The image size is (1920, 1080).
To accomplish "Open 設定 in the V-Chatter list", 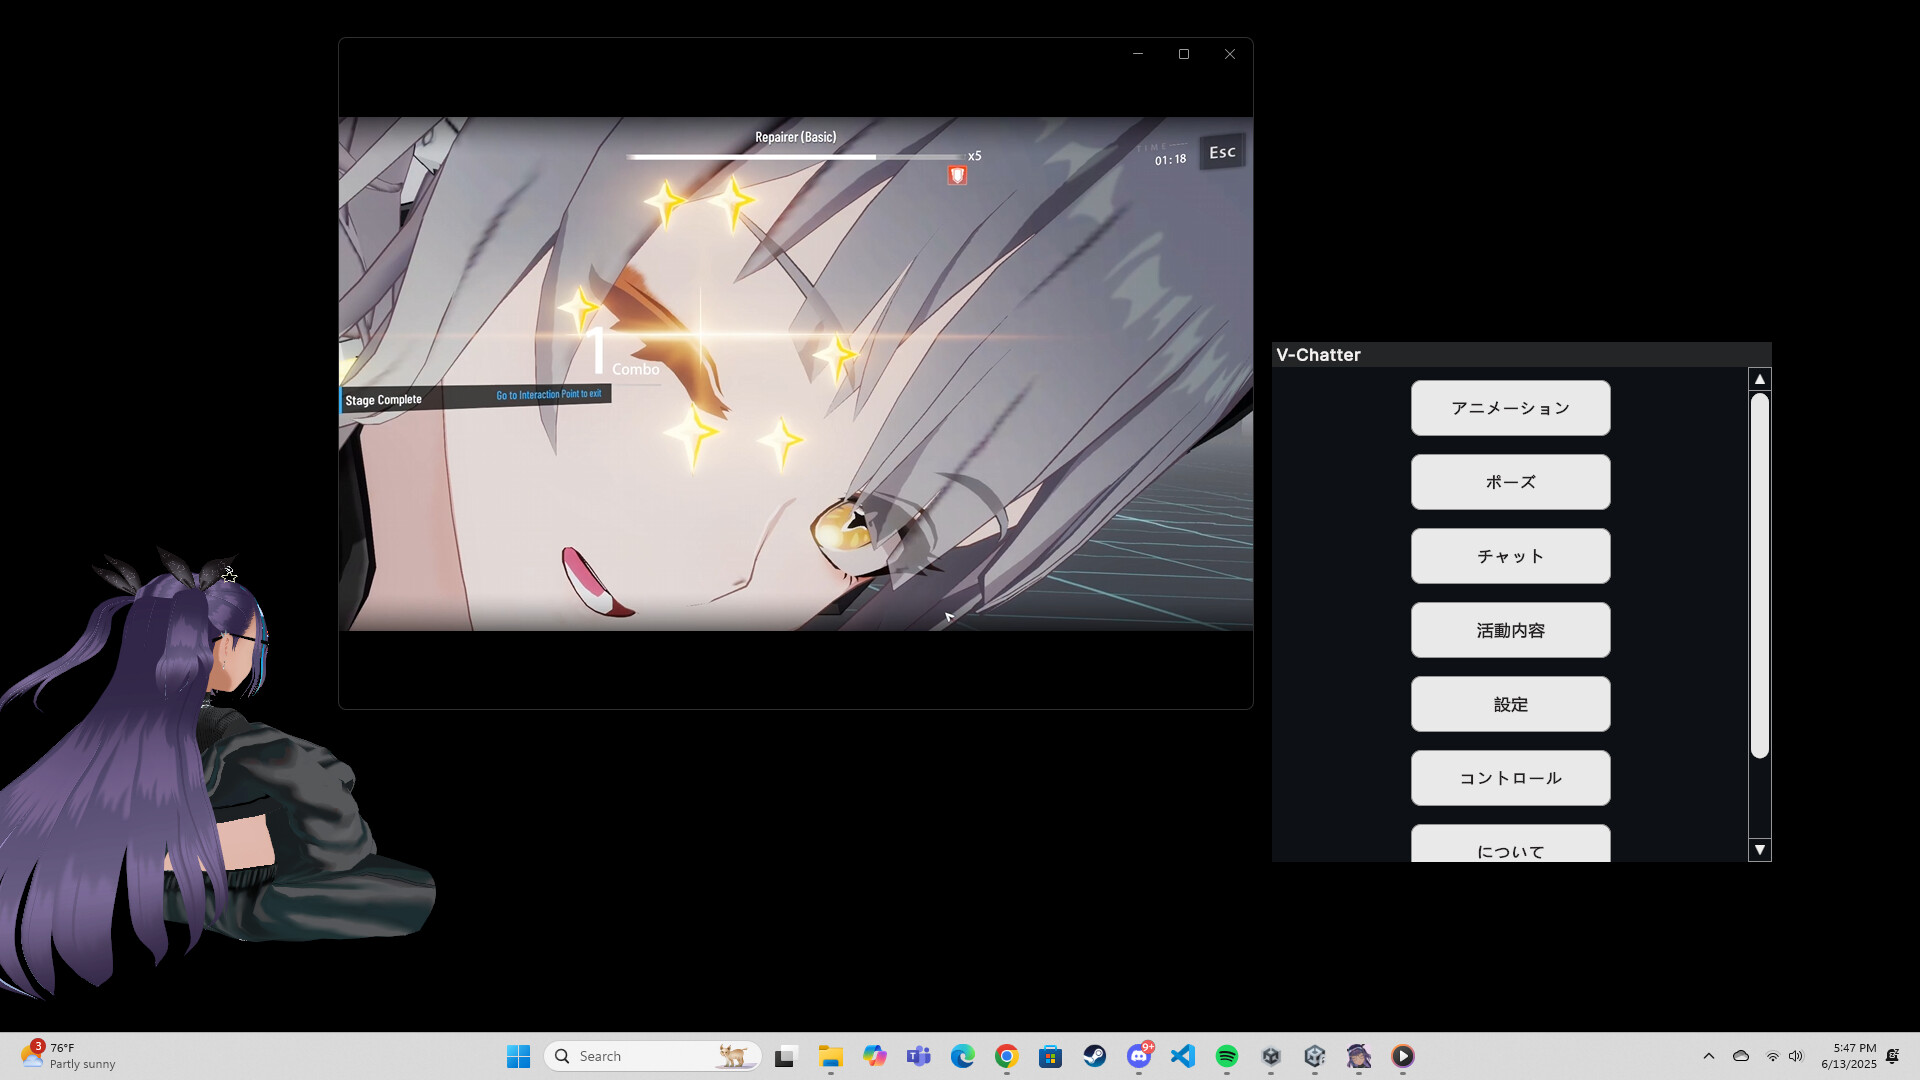I will click(1510, 704).
